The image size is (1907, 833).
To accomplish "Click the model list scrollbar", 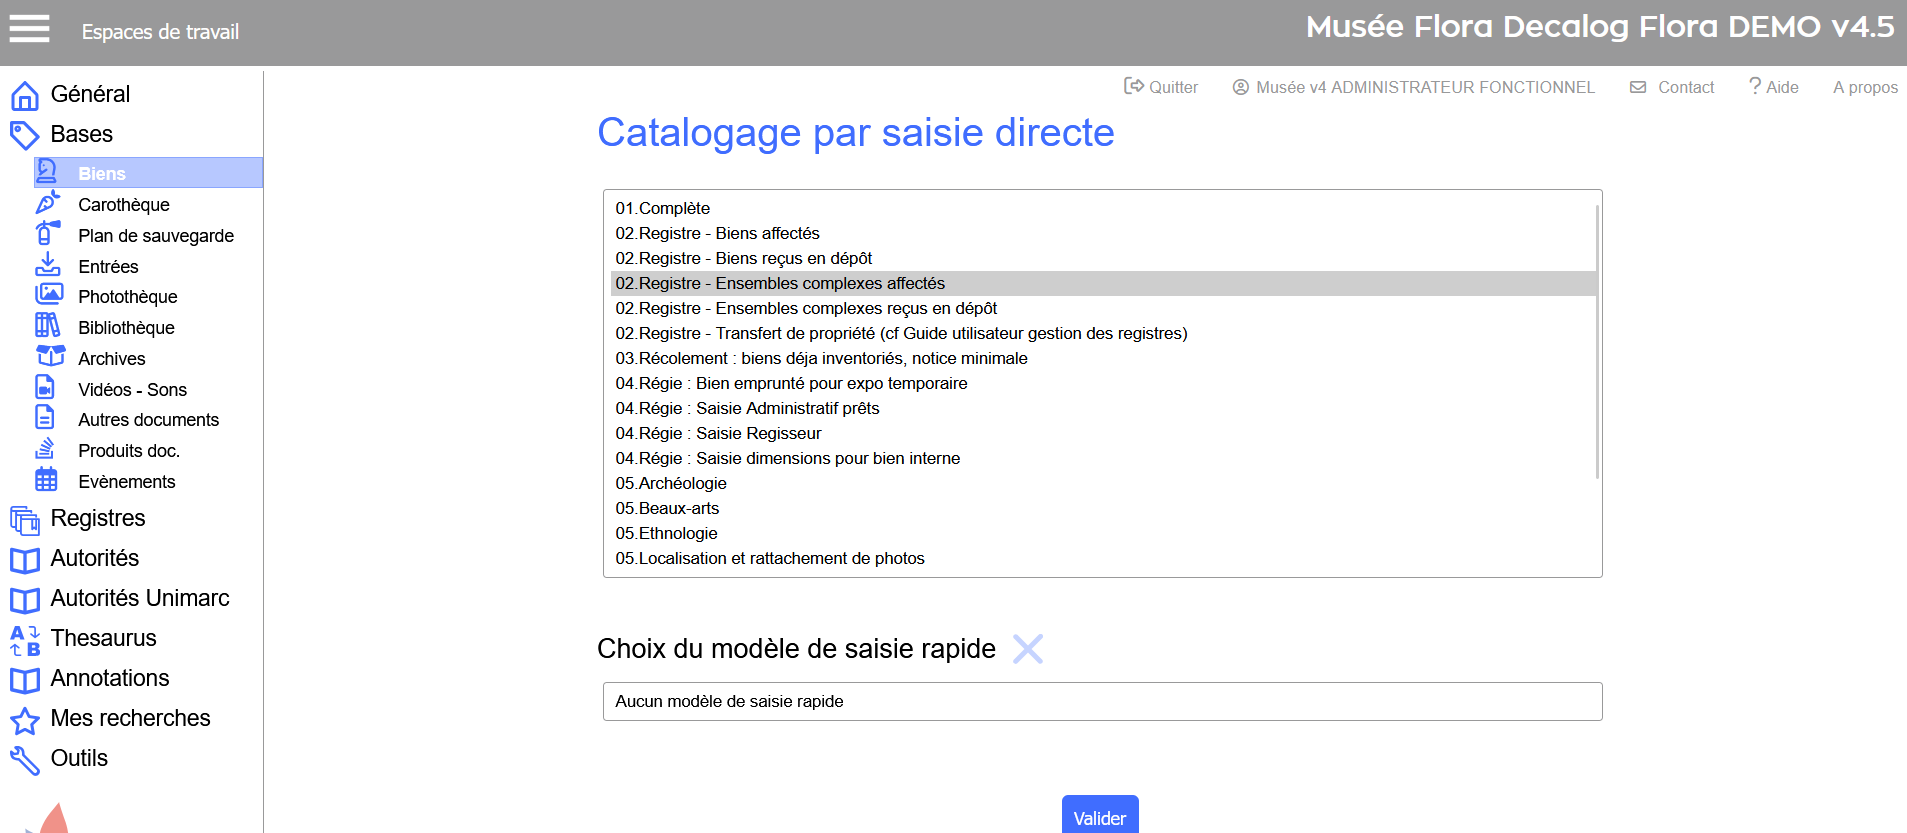I will pos(1597,340).
